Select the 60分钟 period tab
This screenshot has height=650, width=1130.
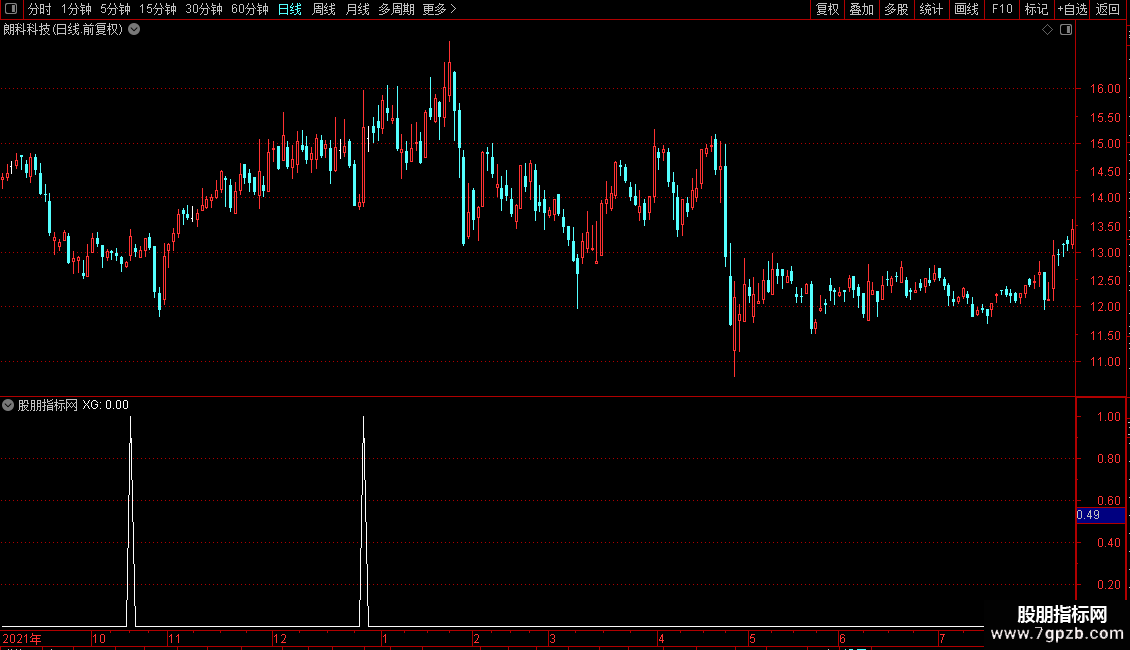click(250, 9)
